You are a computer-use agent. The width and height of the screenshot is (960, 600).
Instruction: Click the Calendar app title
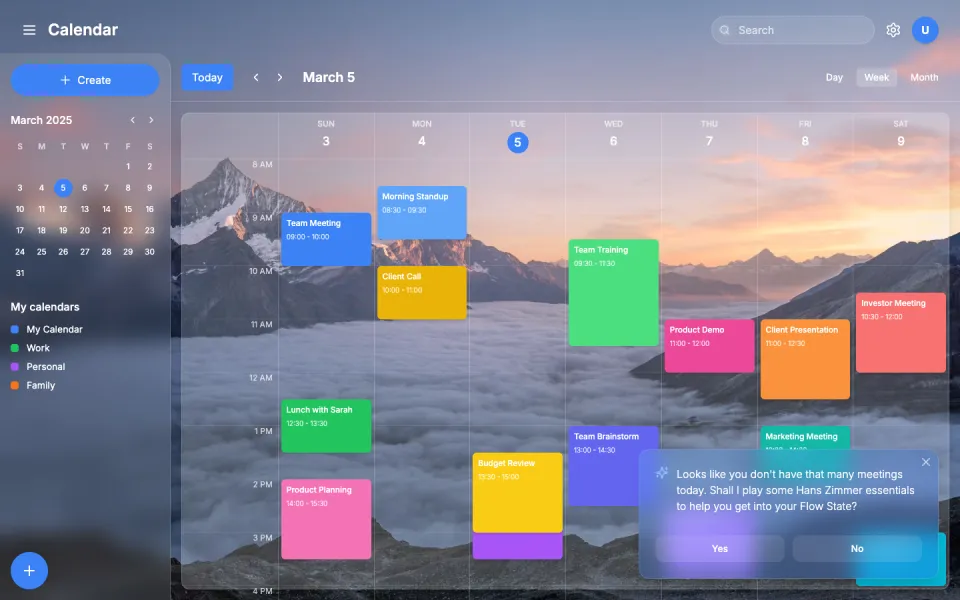tap(83, 29)
